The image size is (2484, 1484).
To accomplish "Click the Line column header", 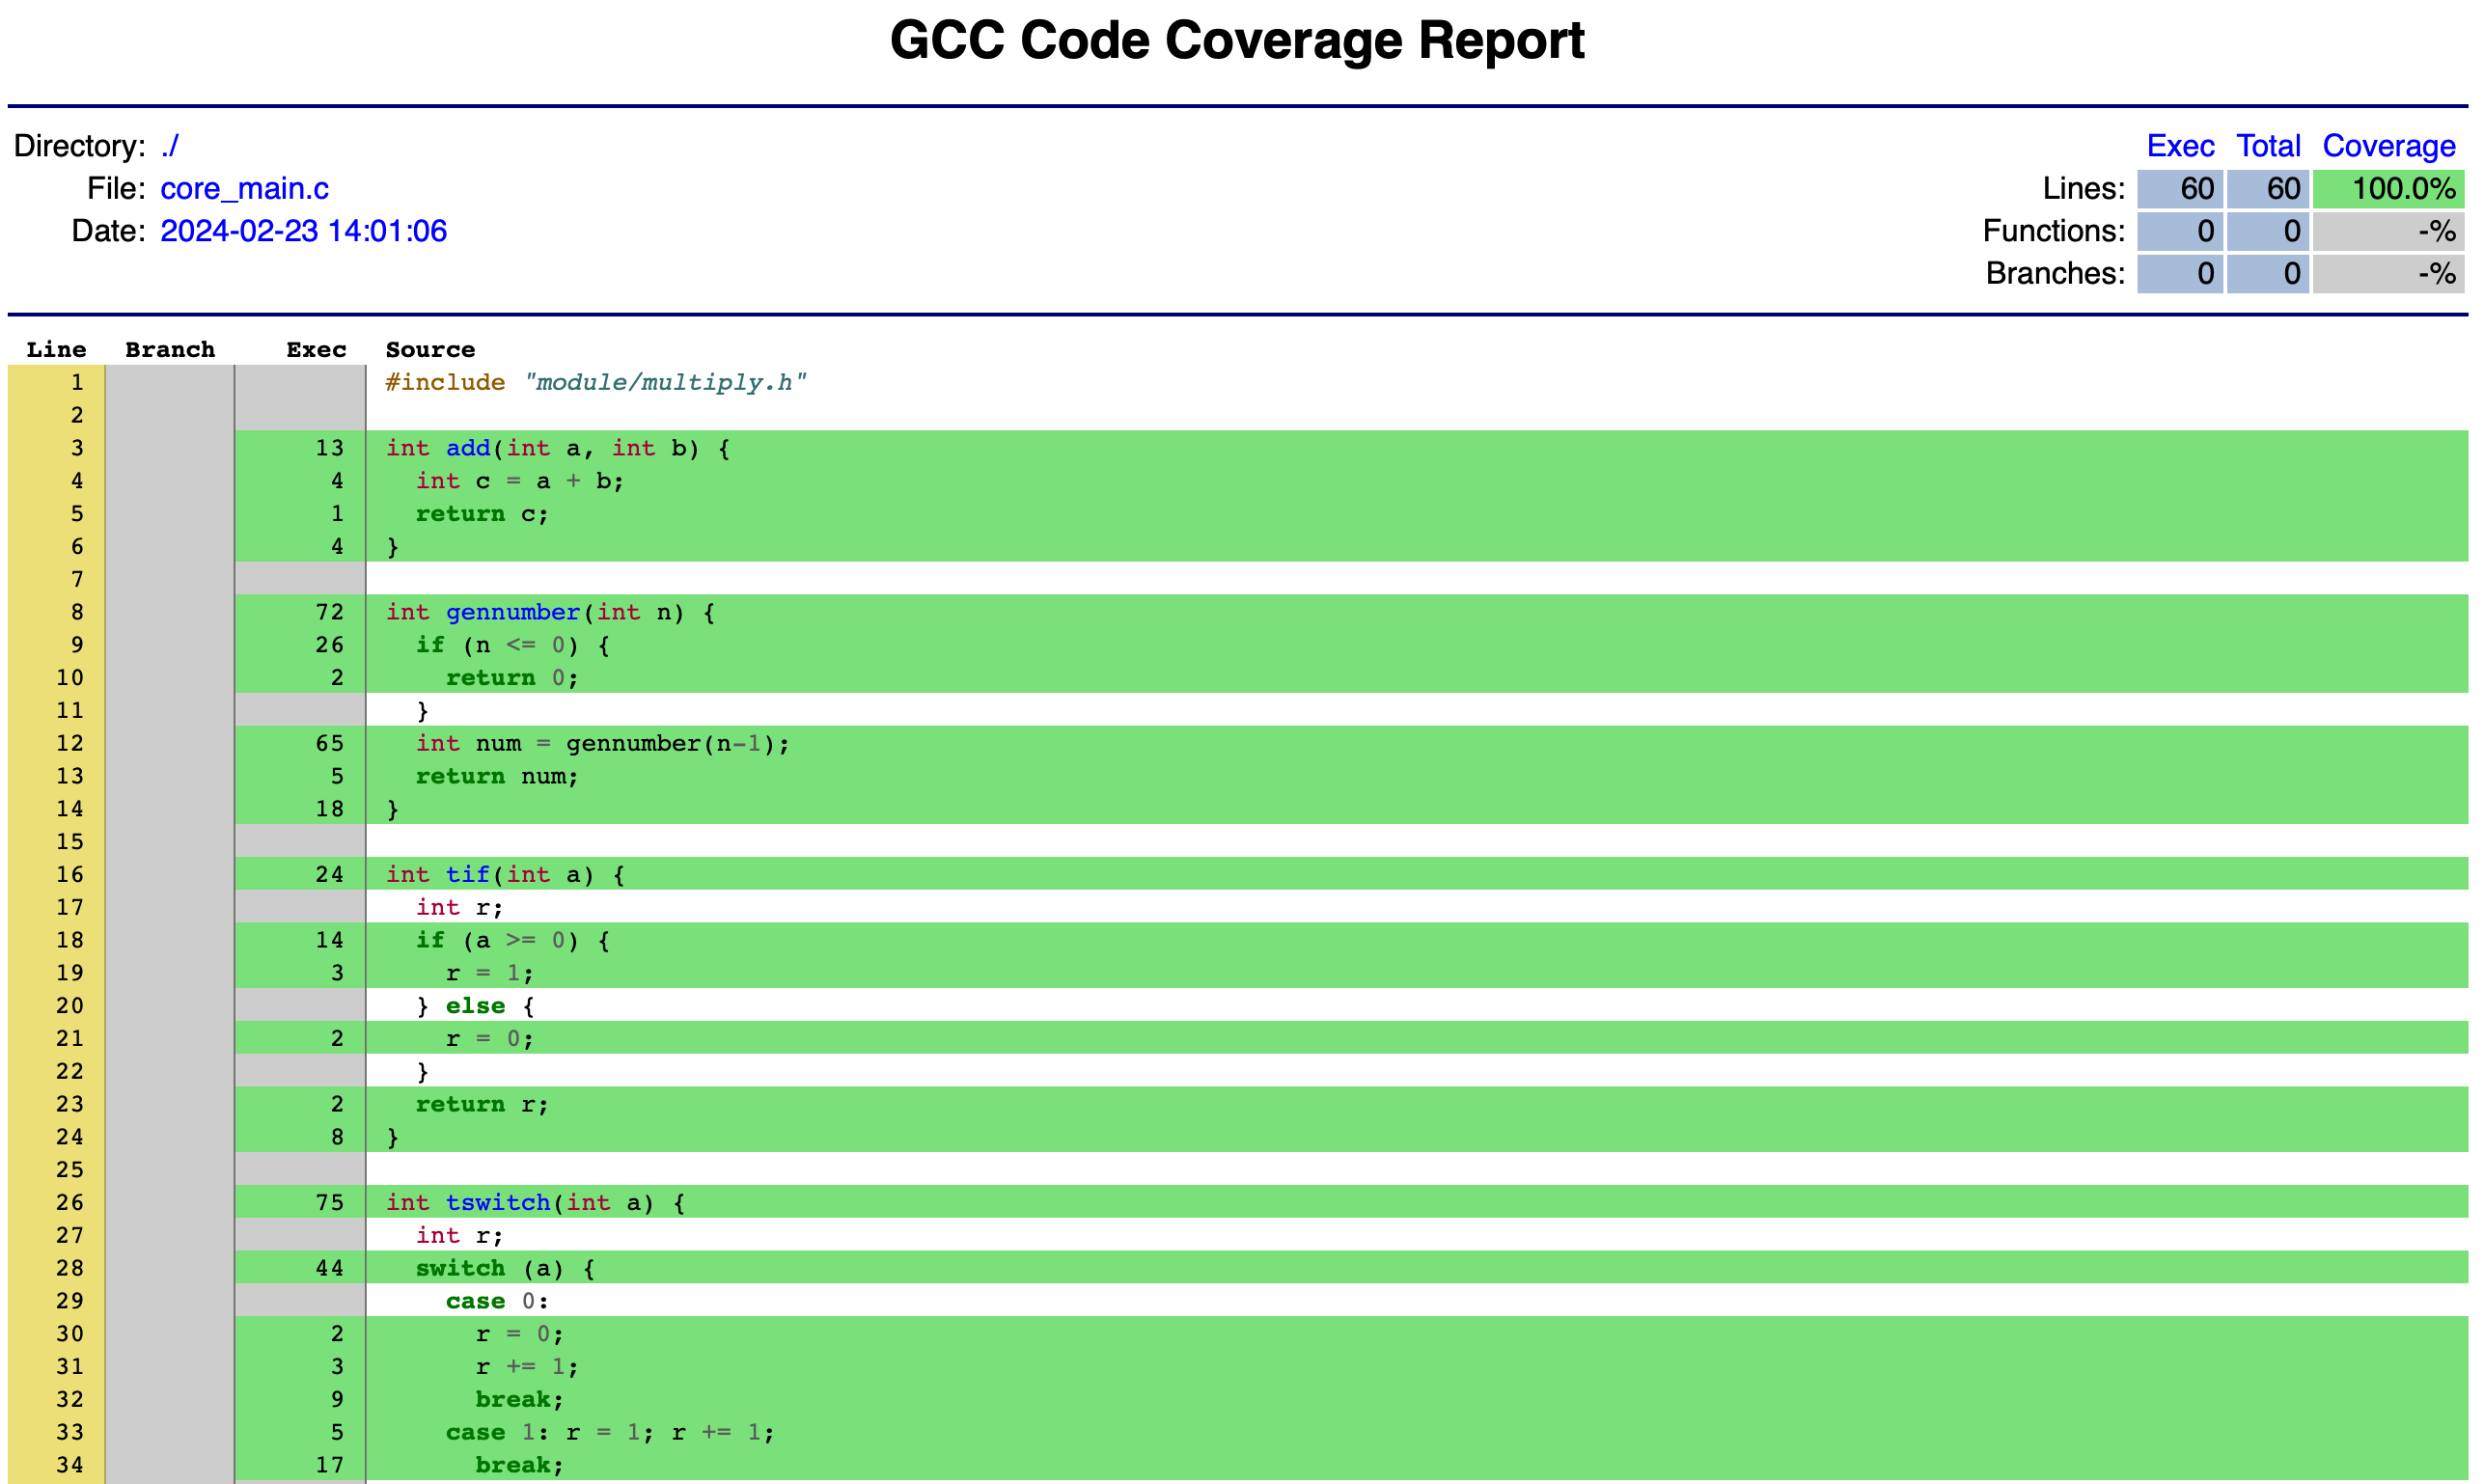I will 56,349.
